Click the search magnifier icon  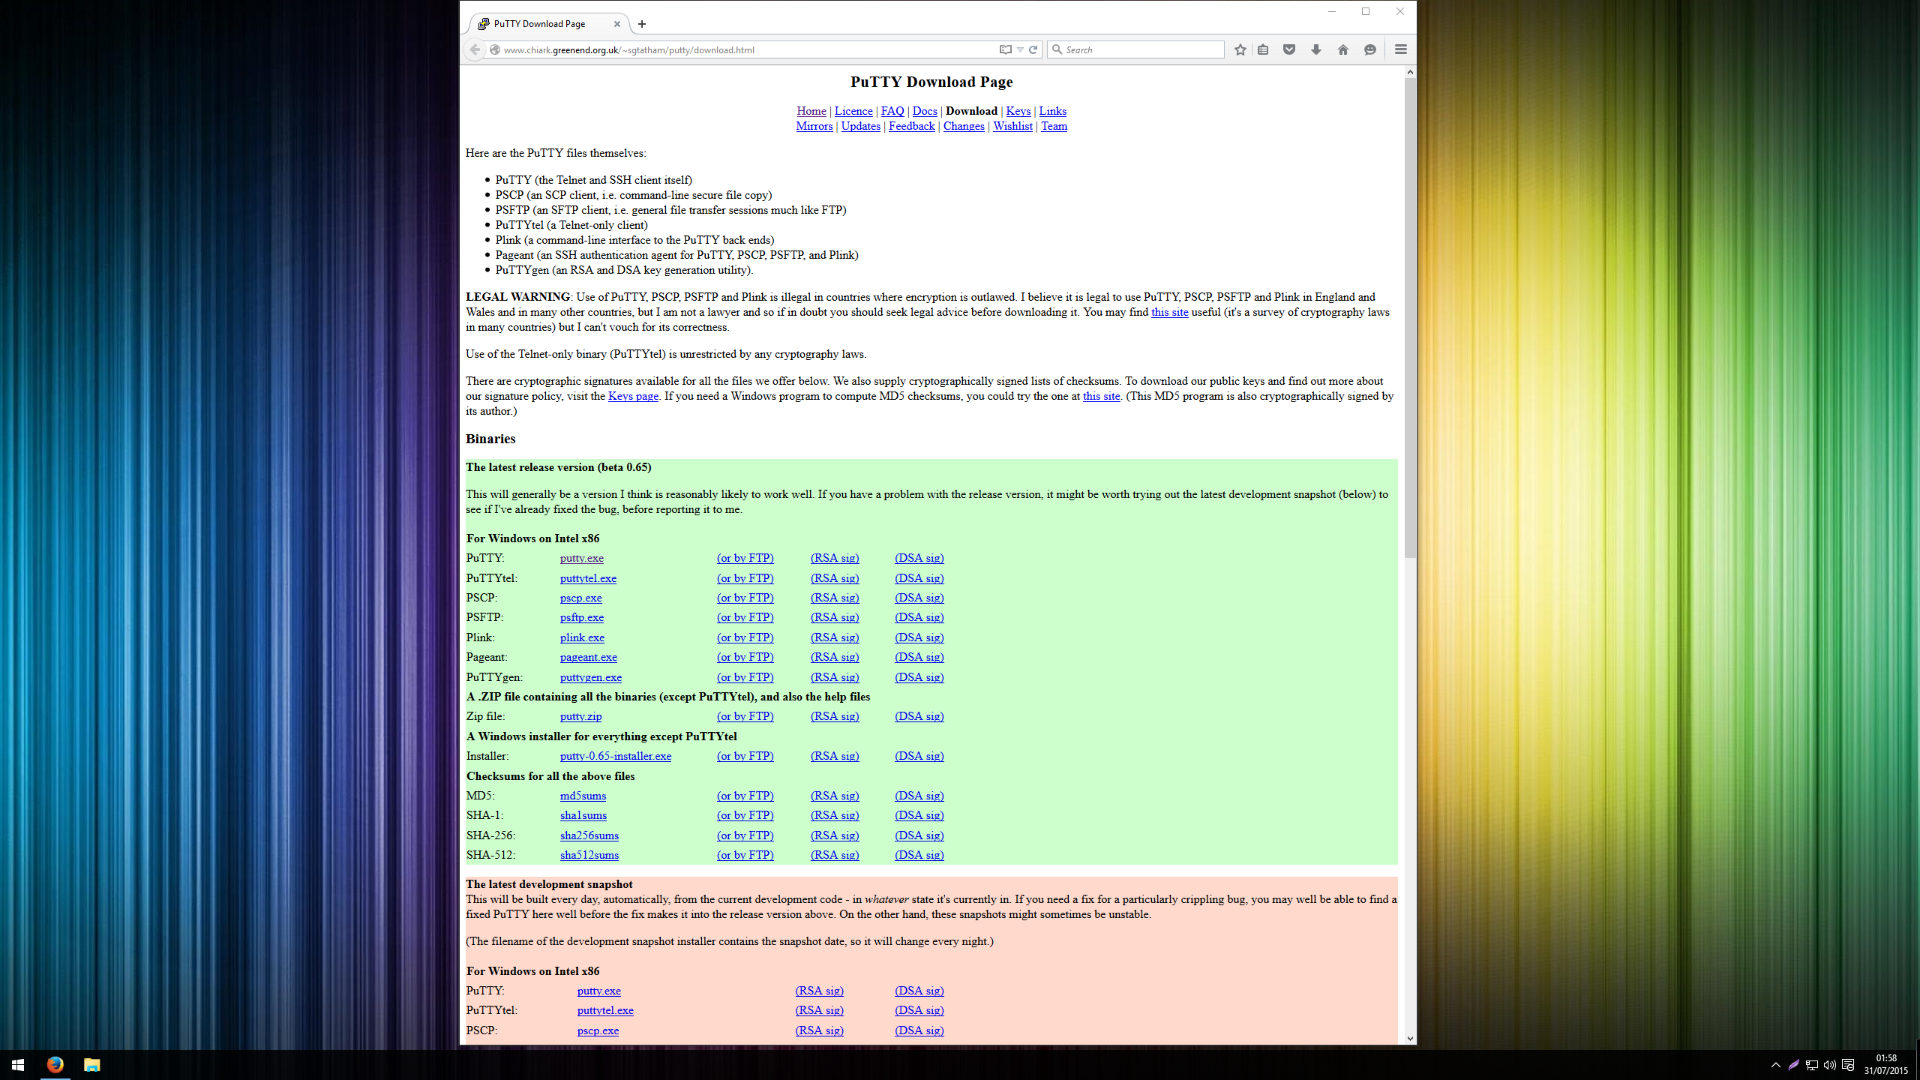pos(1057,49)
